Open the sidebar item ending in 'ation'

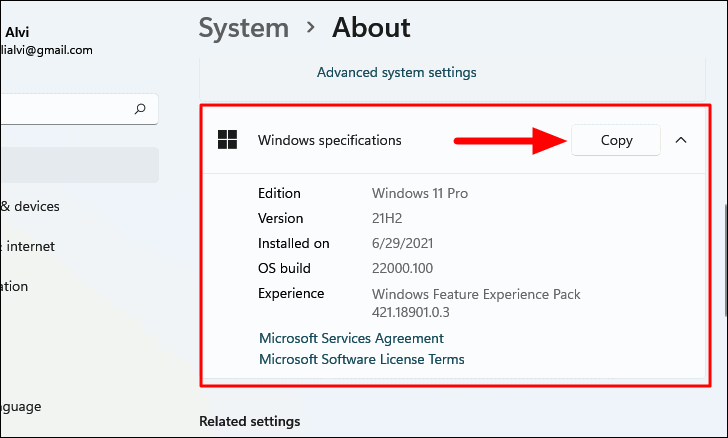point(14,286)
